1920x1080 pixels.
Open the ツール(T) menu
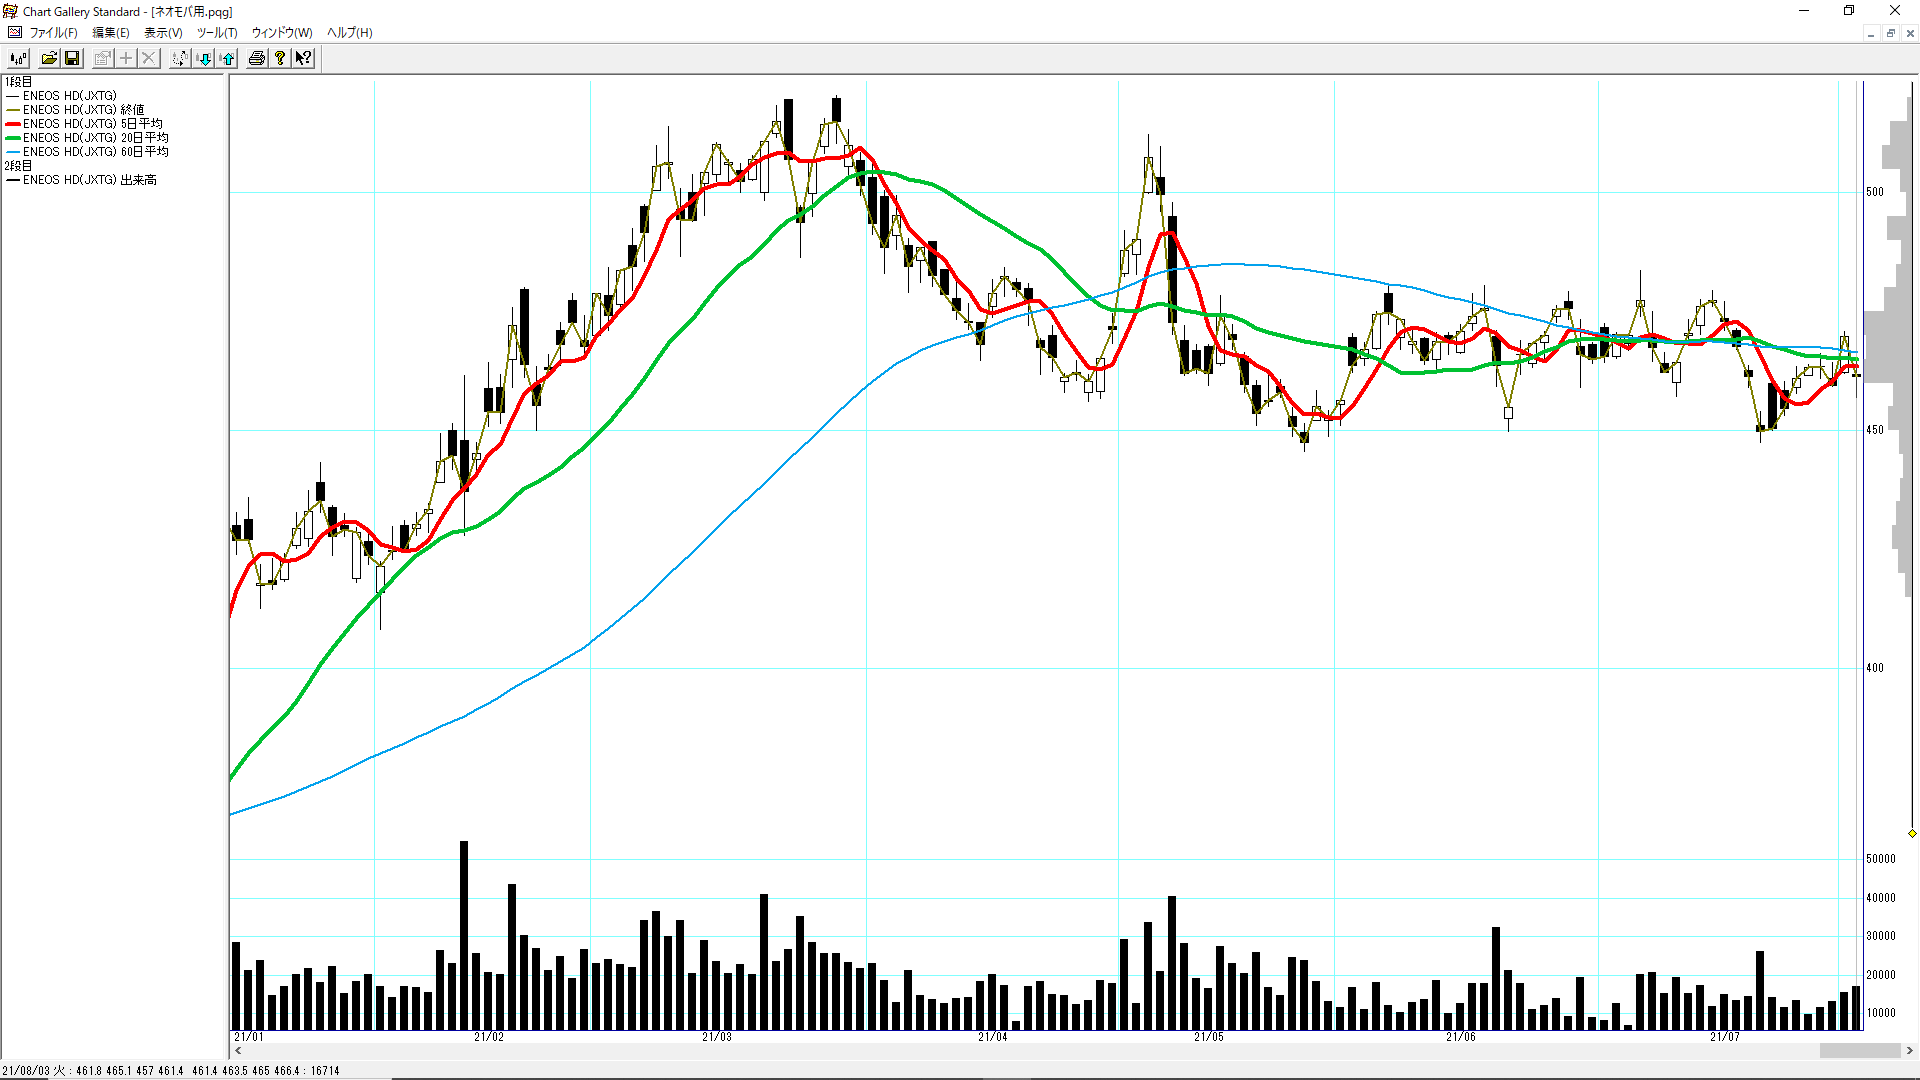(x=217, y=33)
